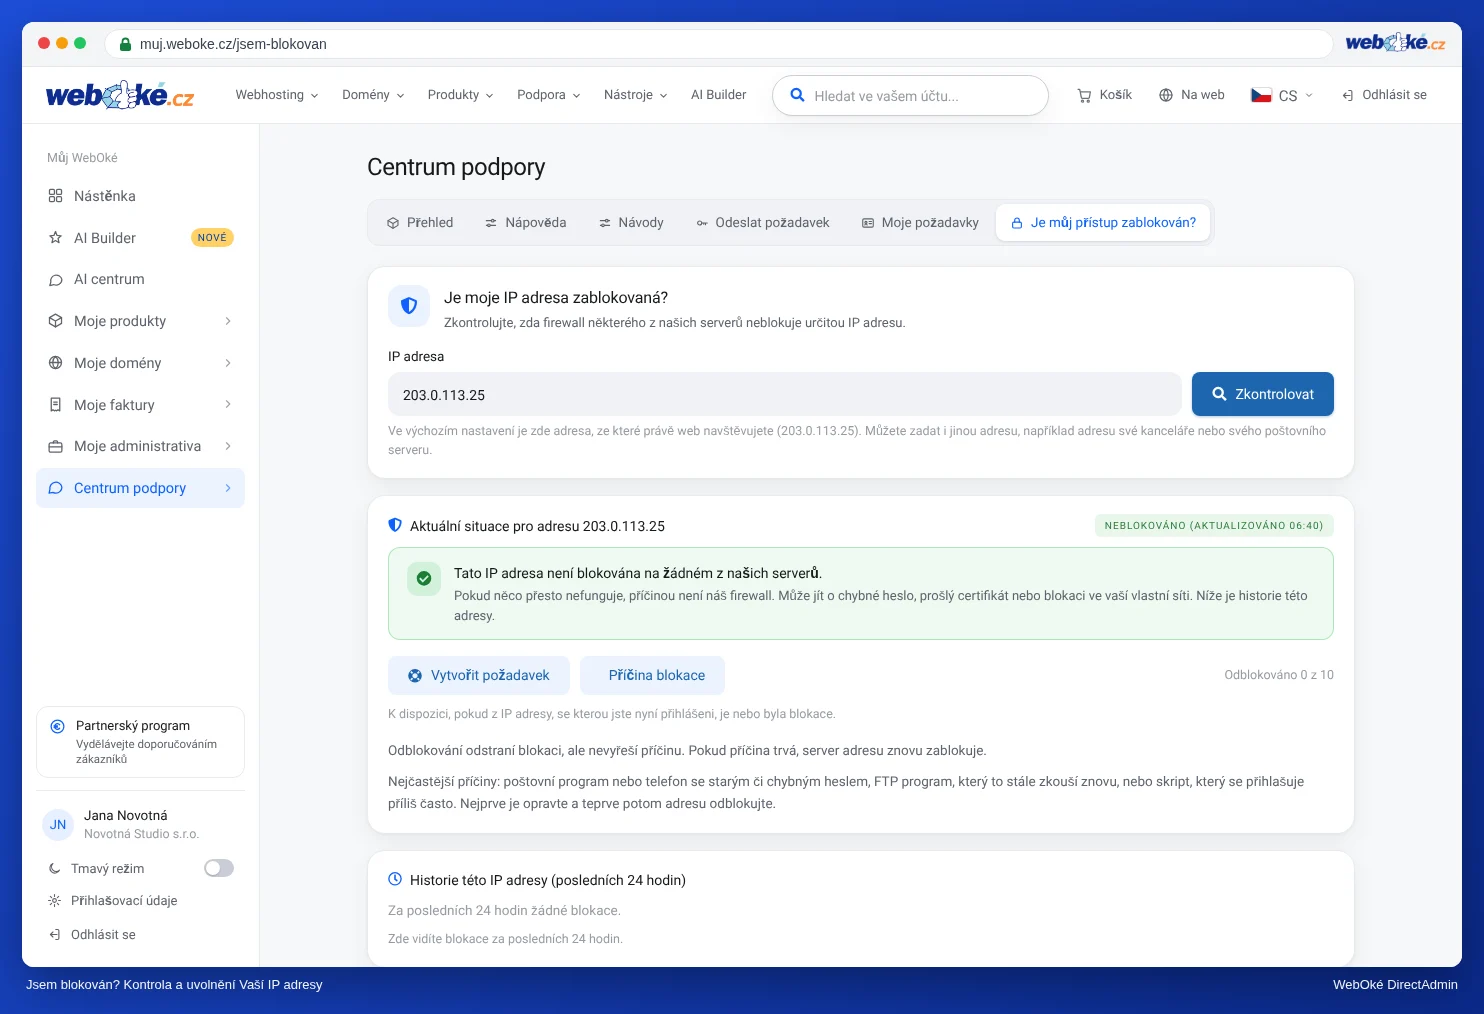
Task: Open the shopping cart icon (Košík)
Action: [x=1084, y=96]
